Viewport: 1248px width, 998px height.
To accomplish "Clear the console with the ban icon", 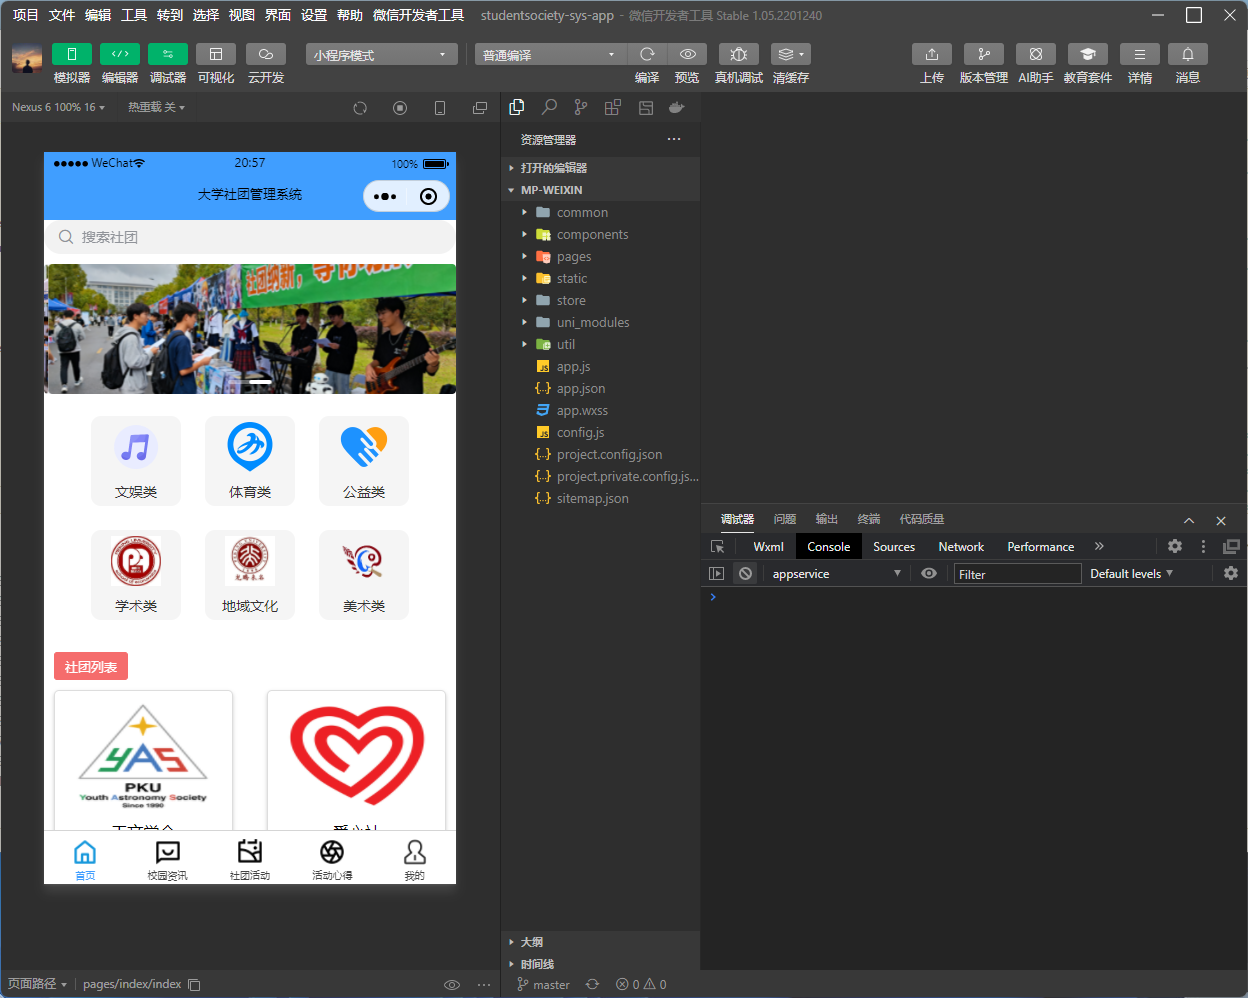I will (x=745, y=573).
